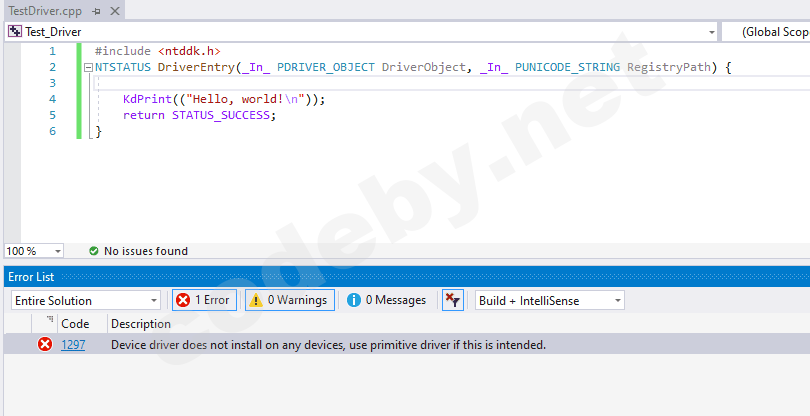Sort by the Code column header
810x416 pixels.
pos(75,324)
